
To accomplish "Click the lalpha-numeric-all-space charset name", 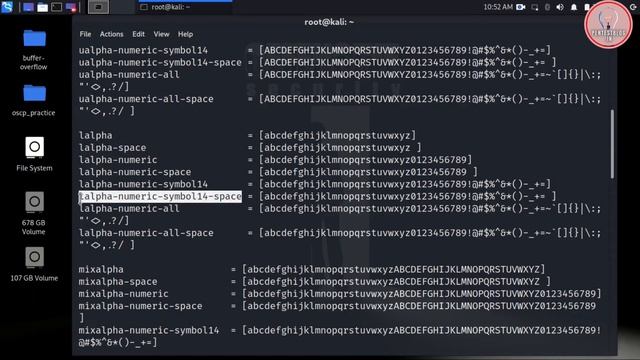I will point(146,233).
